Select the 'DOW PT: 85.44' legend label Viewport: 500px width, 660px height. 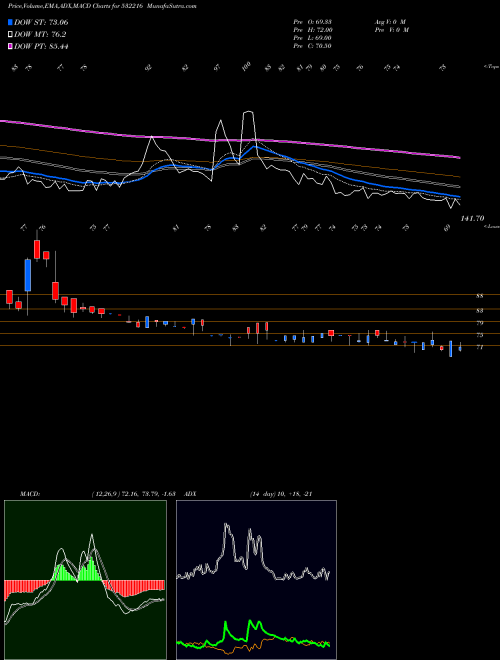pyautogui.click(x=41, y=46)
